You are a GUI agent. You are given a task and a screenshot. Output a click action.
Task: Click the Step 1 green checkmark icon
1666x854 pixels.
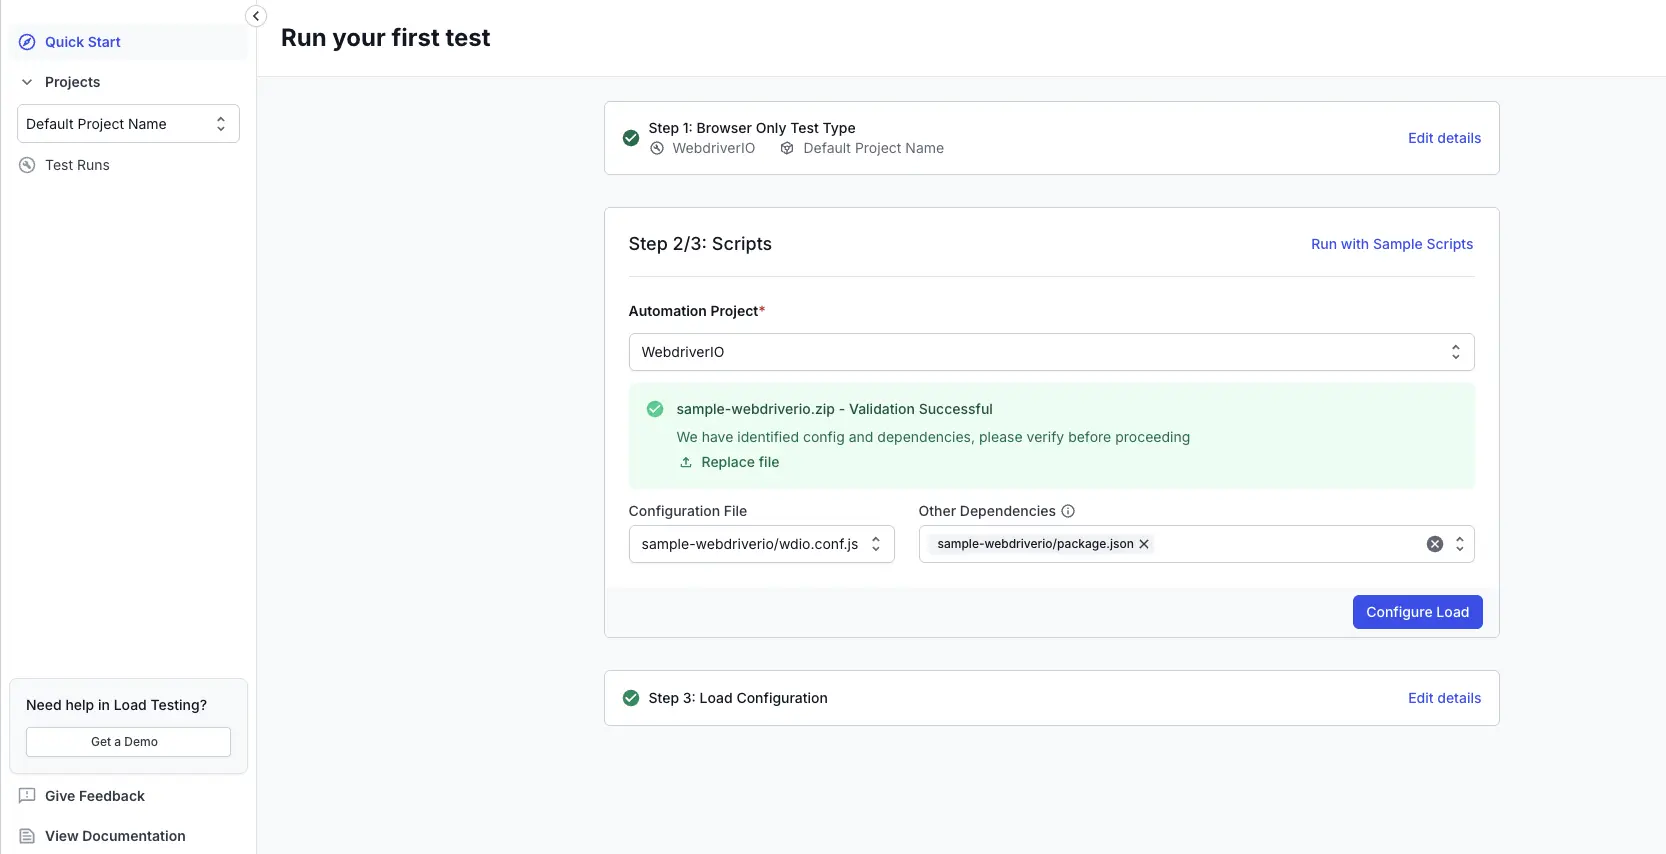(x=631, y=138)
